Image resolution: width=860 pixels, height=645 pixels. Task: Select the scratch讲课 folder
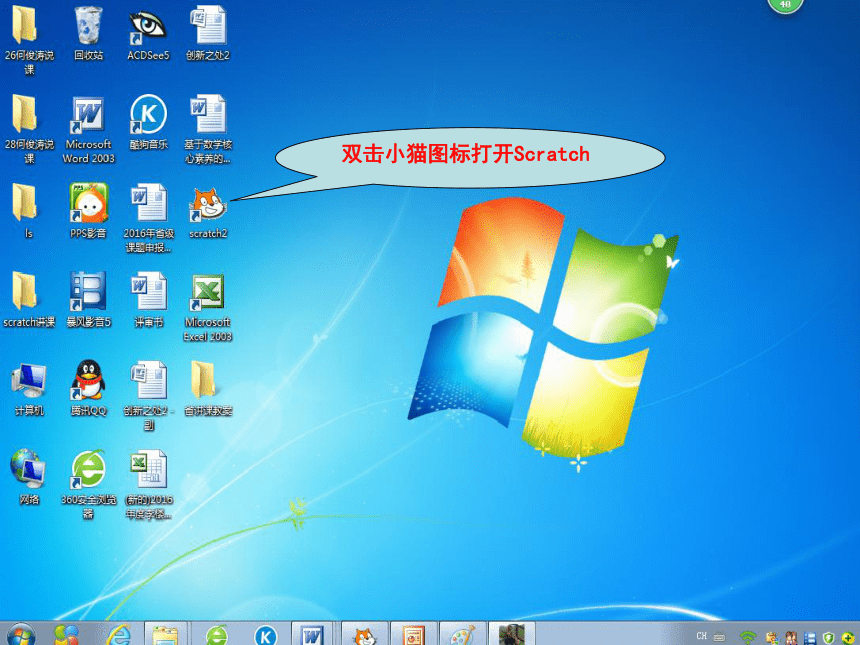click(x=25, y=291)
